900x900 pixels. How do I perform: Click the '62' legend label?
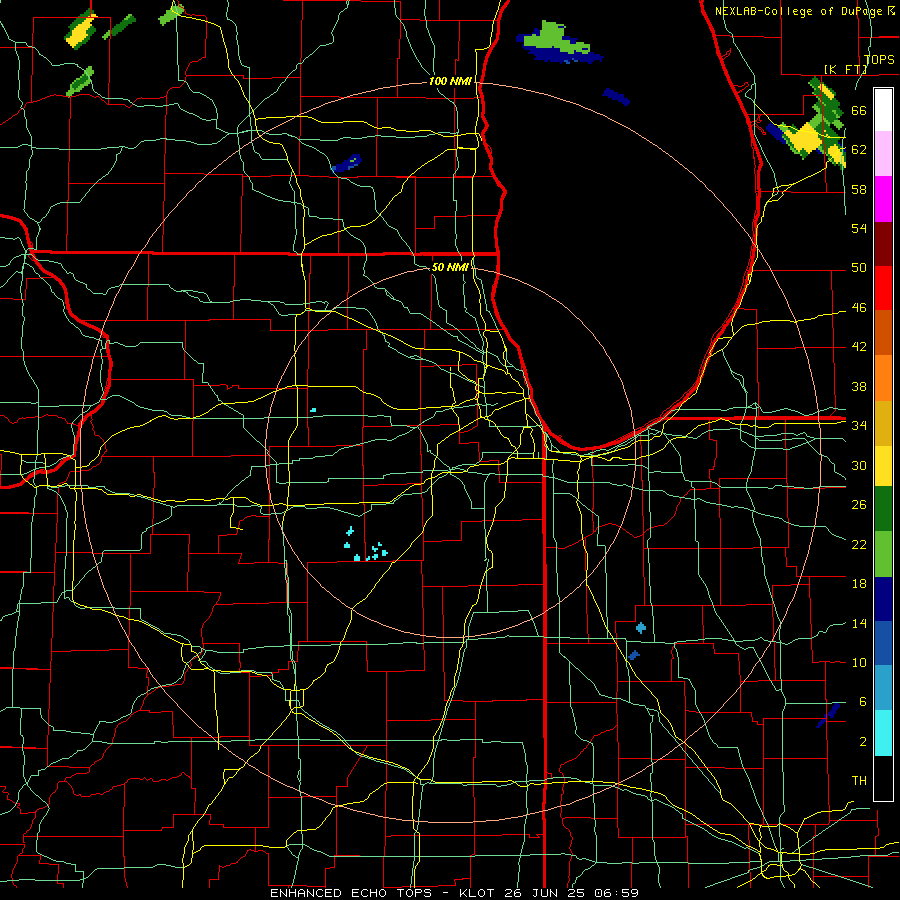pyautogui.click(x=859, y=150)
